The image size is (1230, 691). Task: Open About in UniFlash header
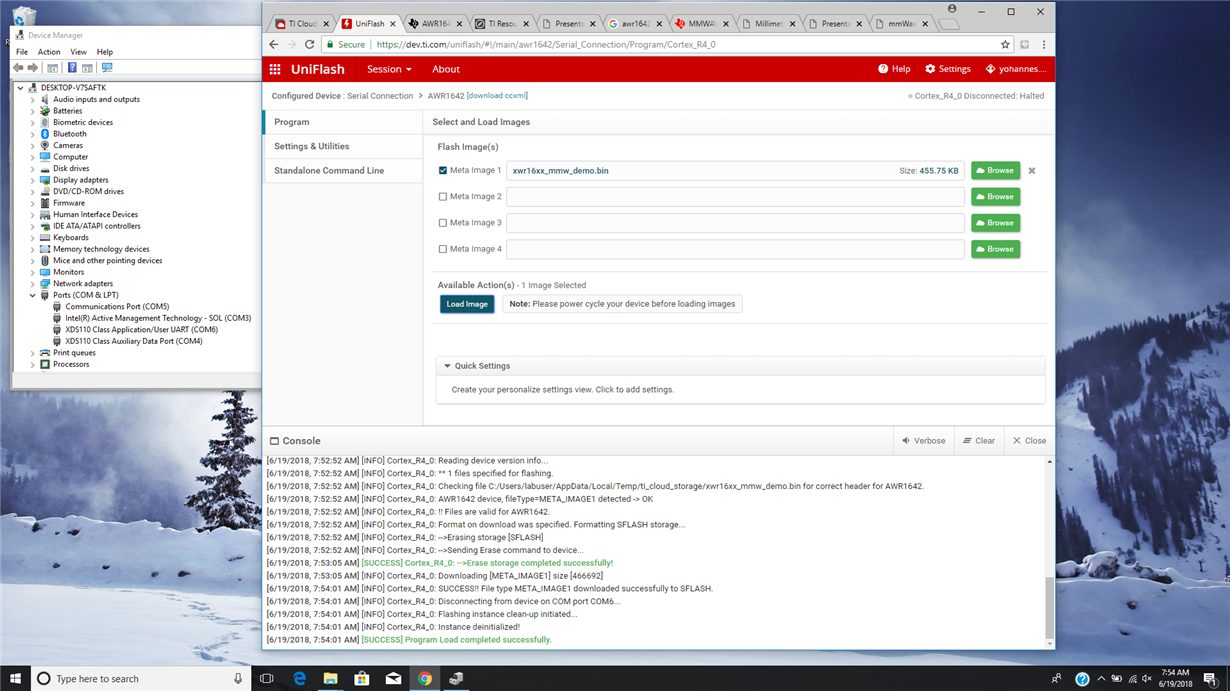(446, 69)
